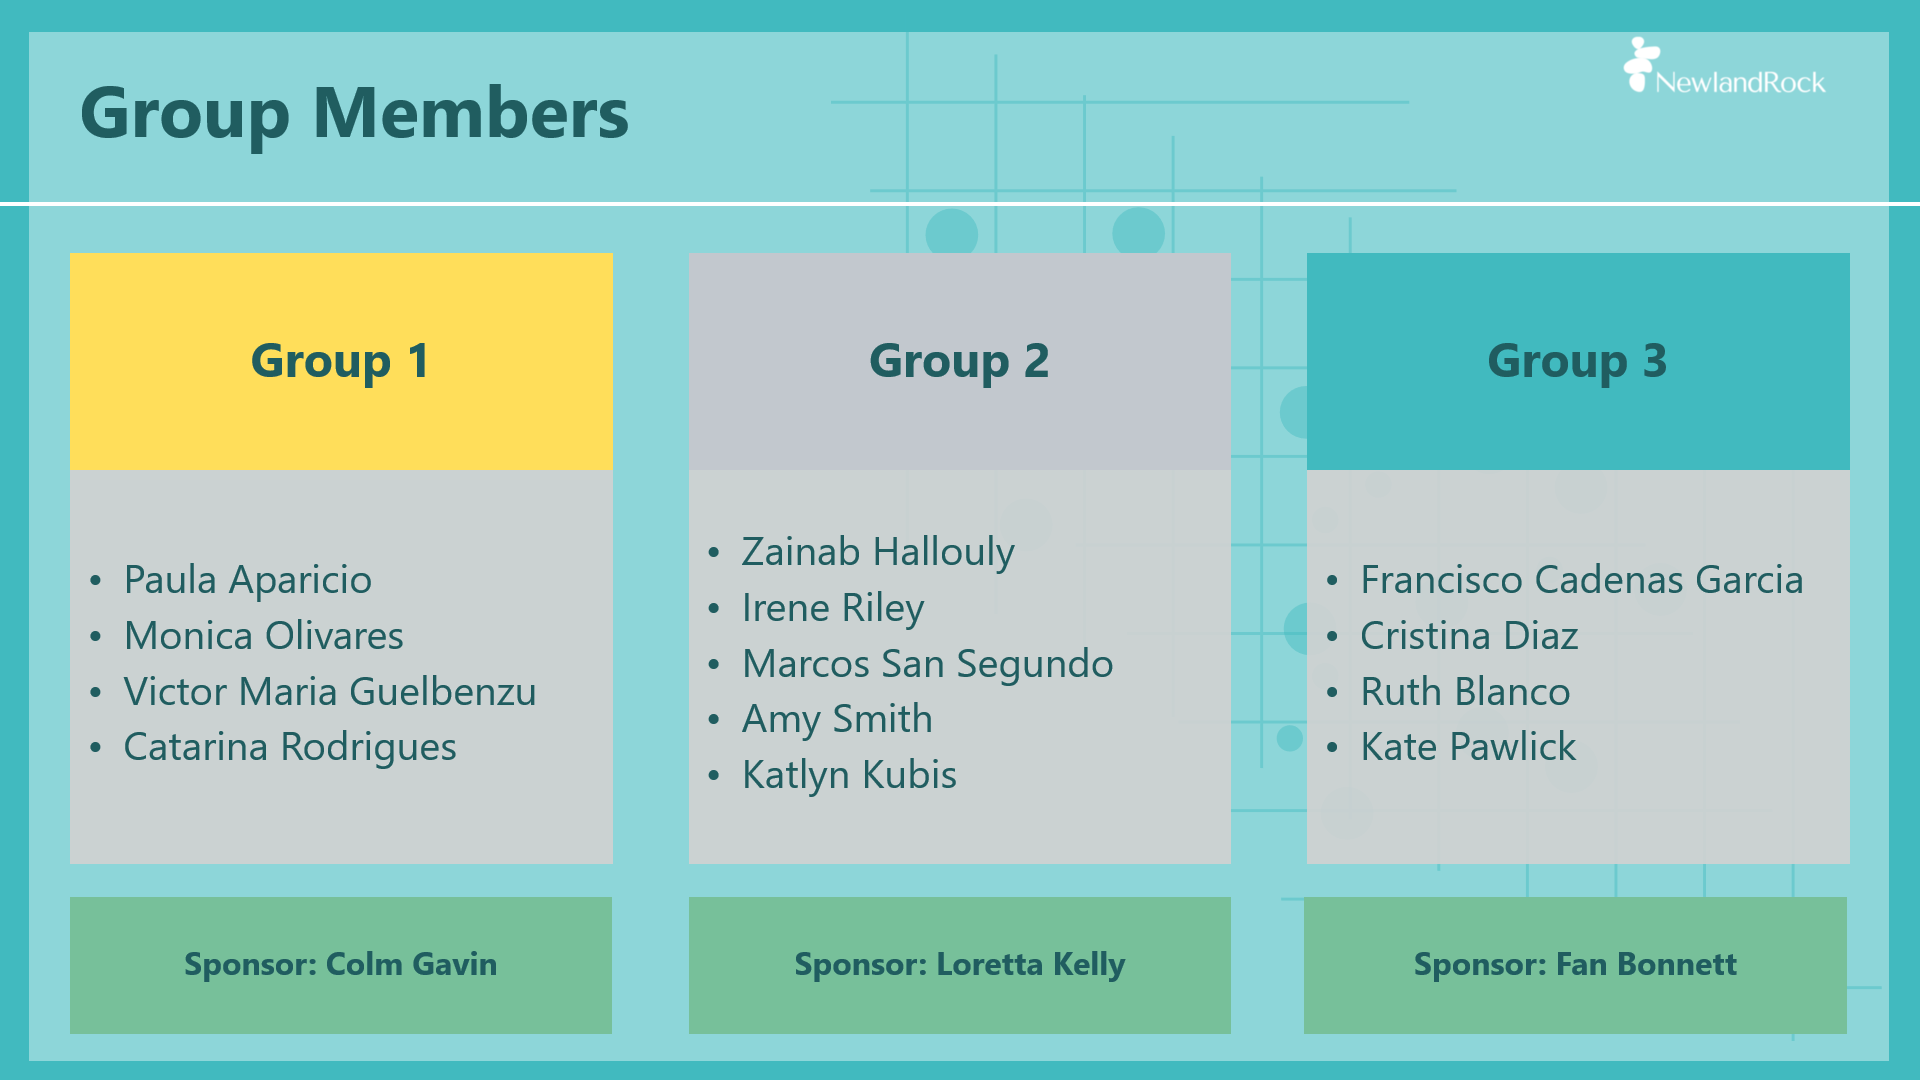Click on Victor Maria Guelbenzu
This screenshot has width=1920, height=1080.
click(x=330, y=692)
